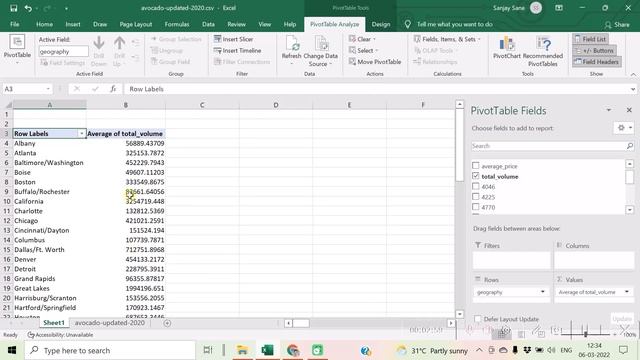Screen dimensions: 640x360
Task: Undo the last action via the title bar
Action: (28, 8)
